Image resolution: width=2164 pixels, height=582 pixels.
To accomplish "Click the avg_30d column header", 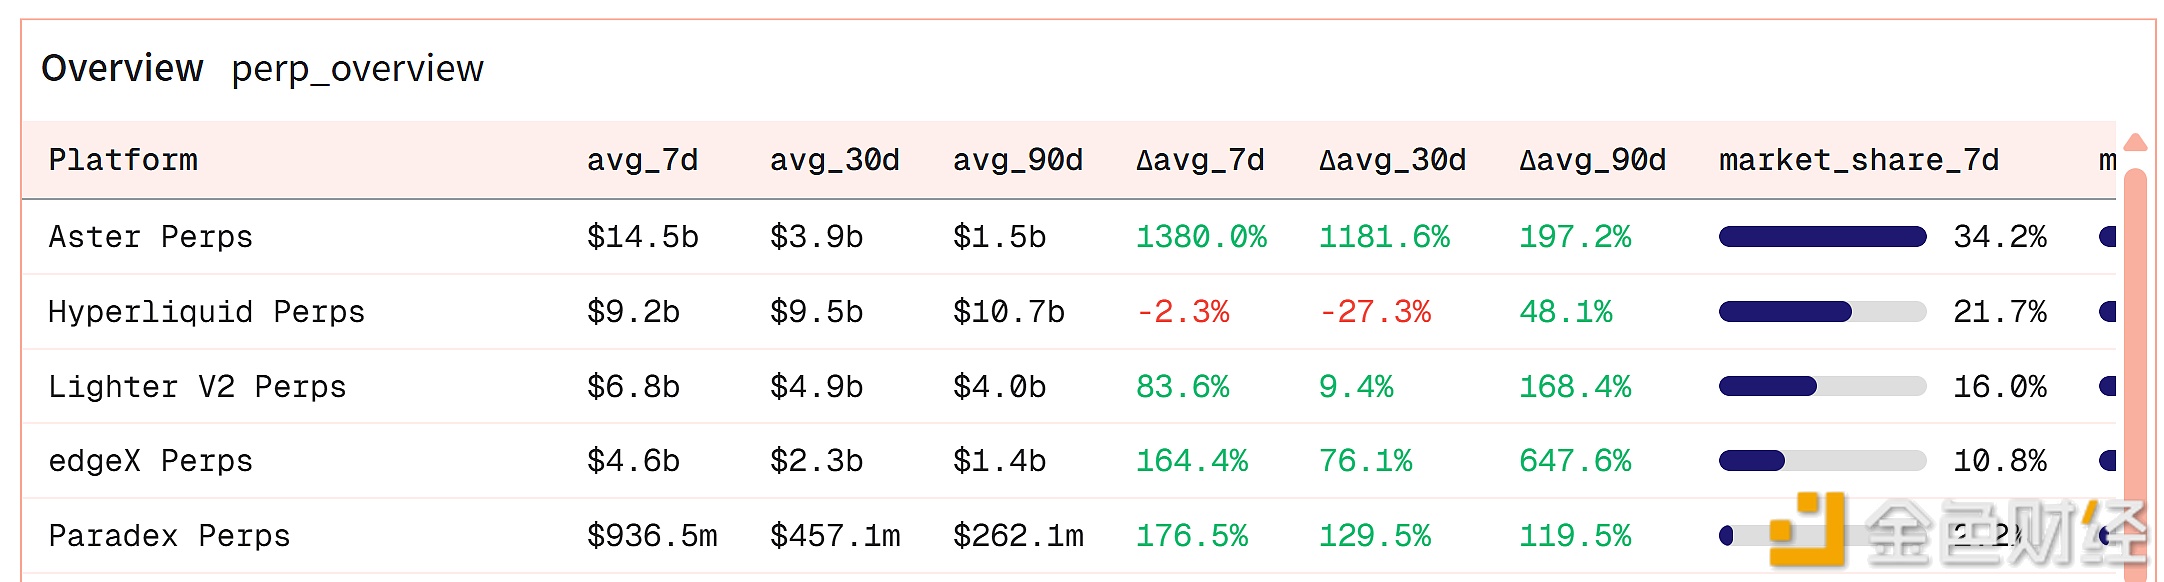I will (834, 160).
